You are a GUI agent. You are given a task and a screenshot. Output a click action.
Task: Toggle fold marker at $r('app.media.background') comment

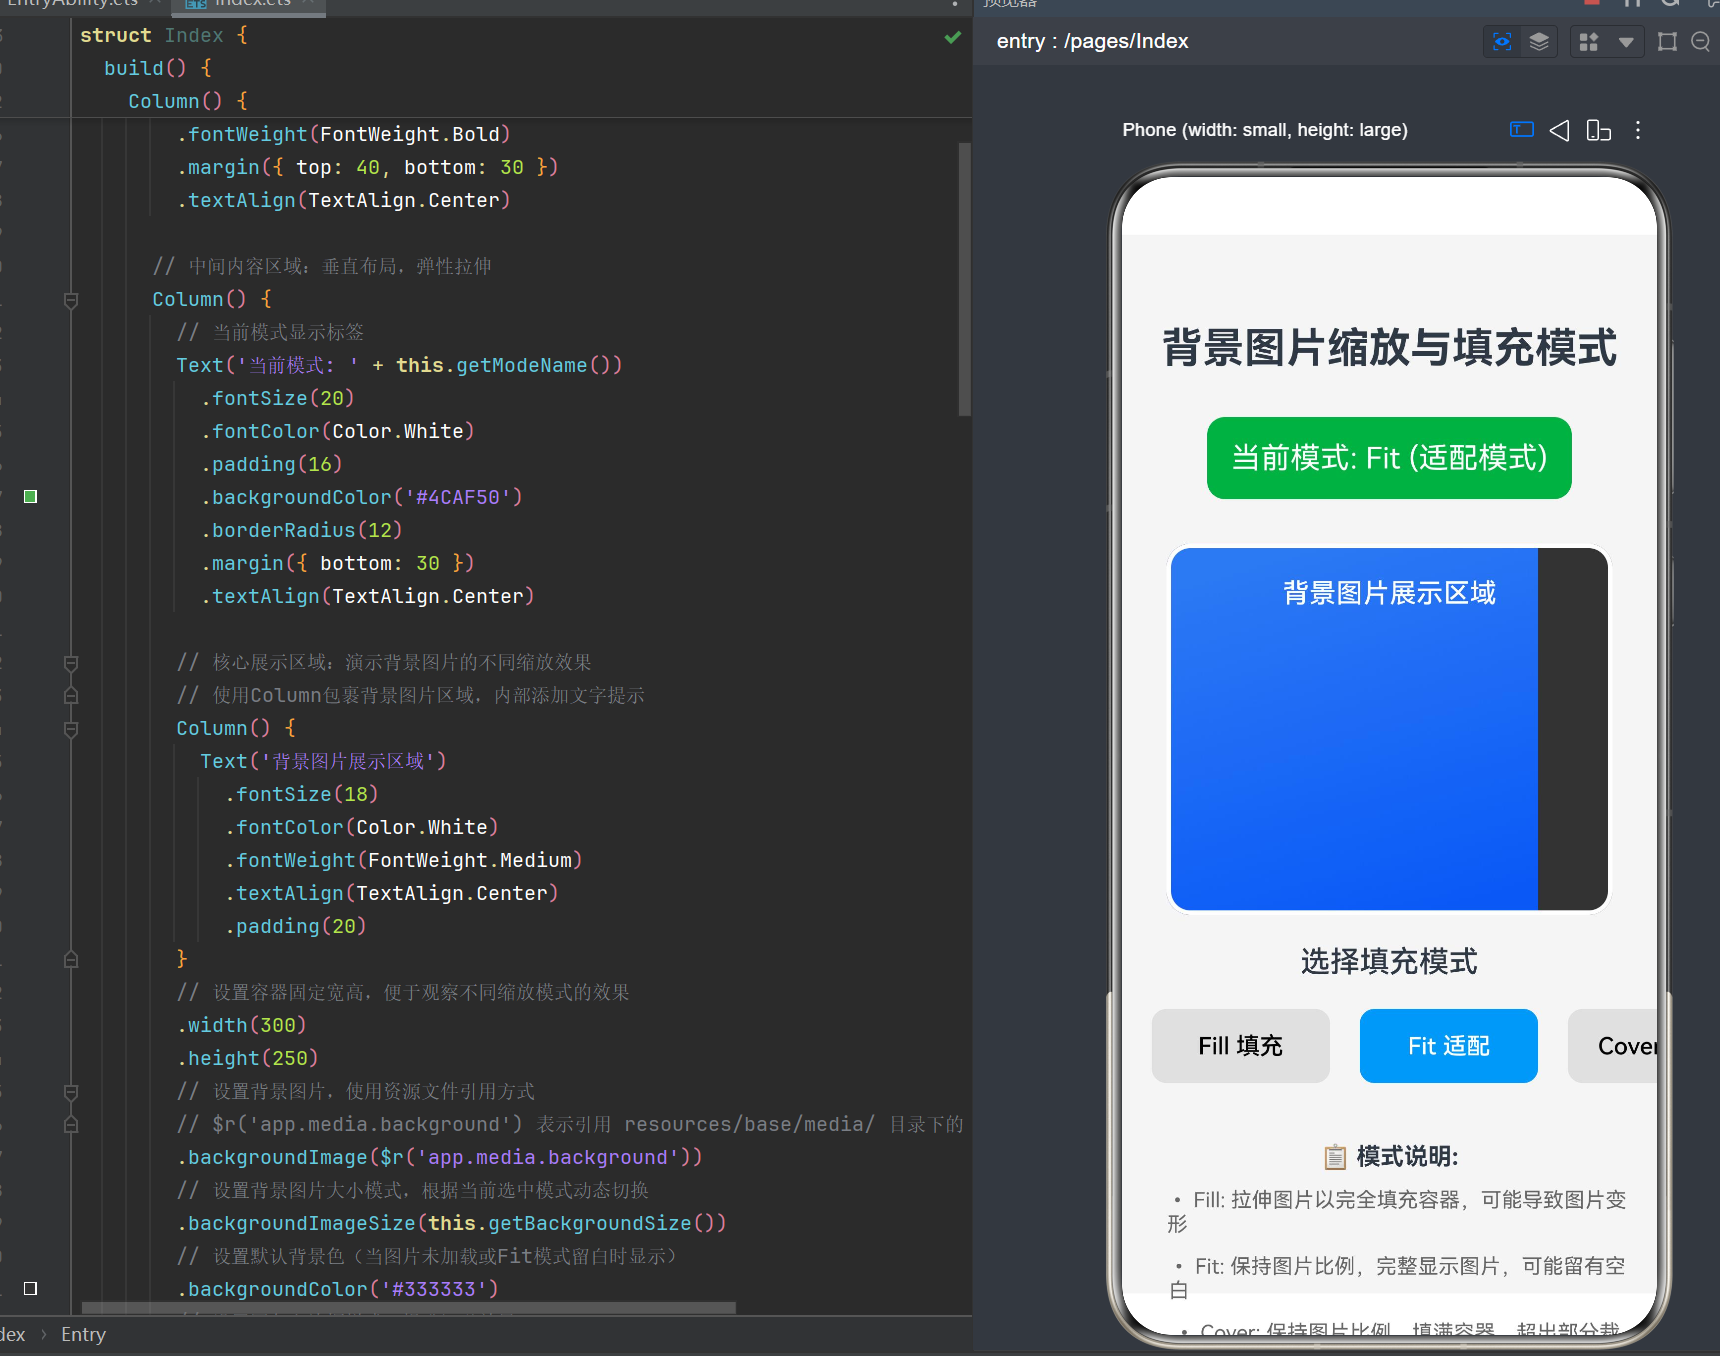click(x=71, y=1124)
